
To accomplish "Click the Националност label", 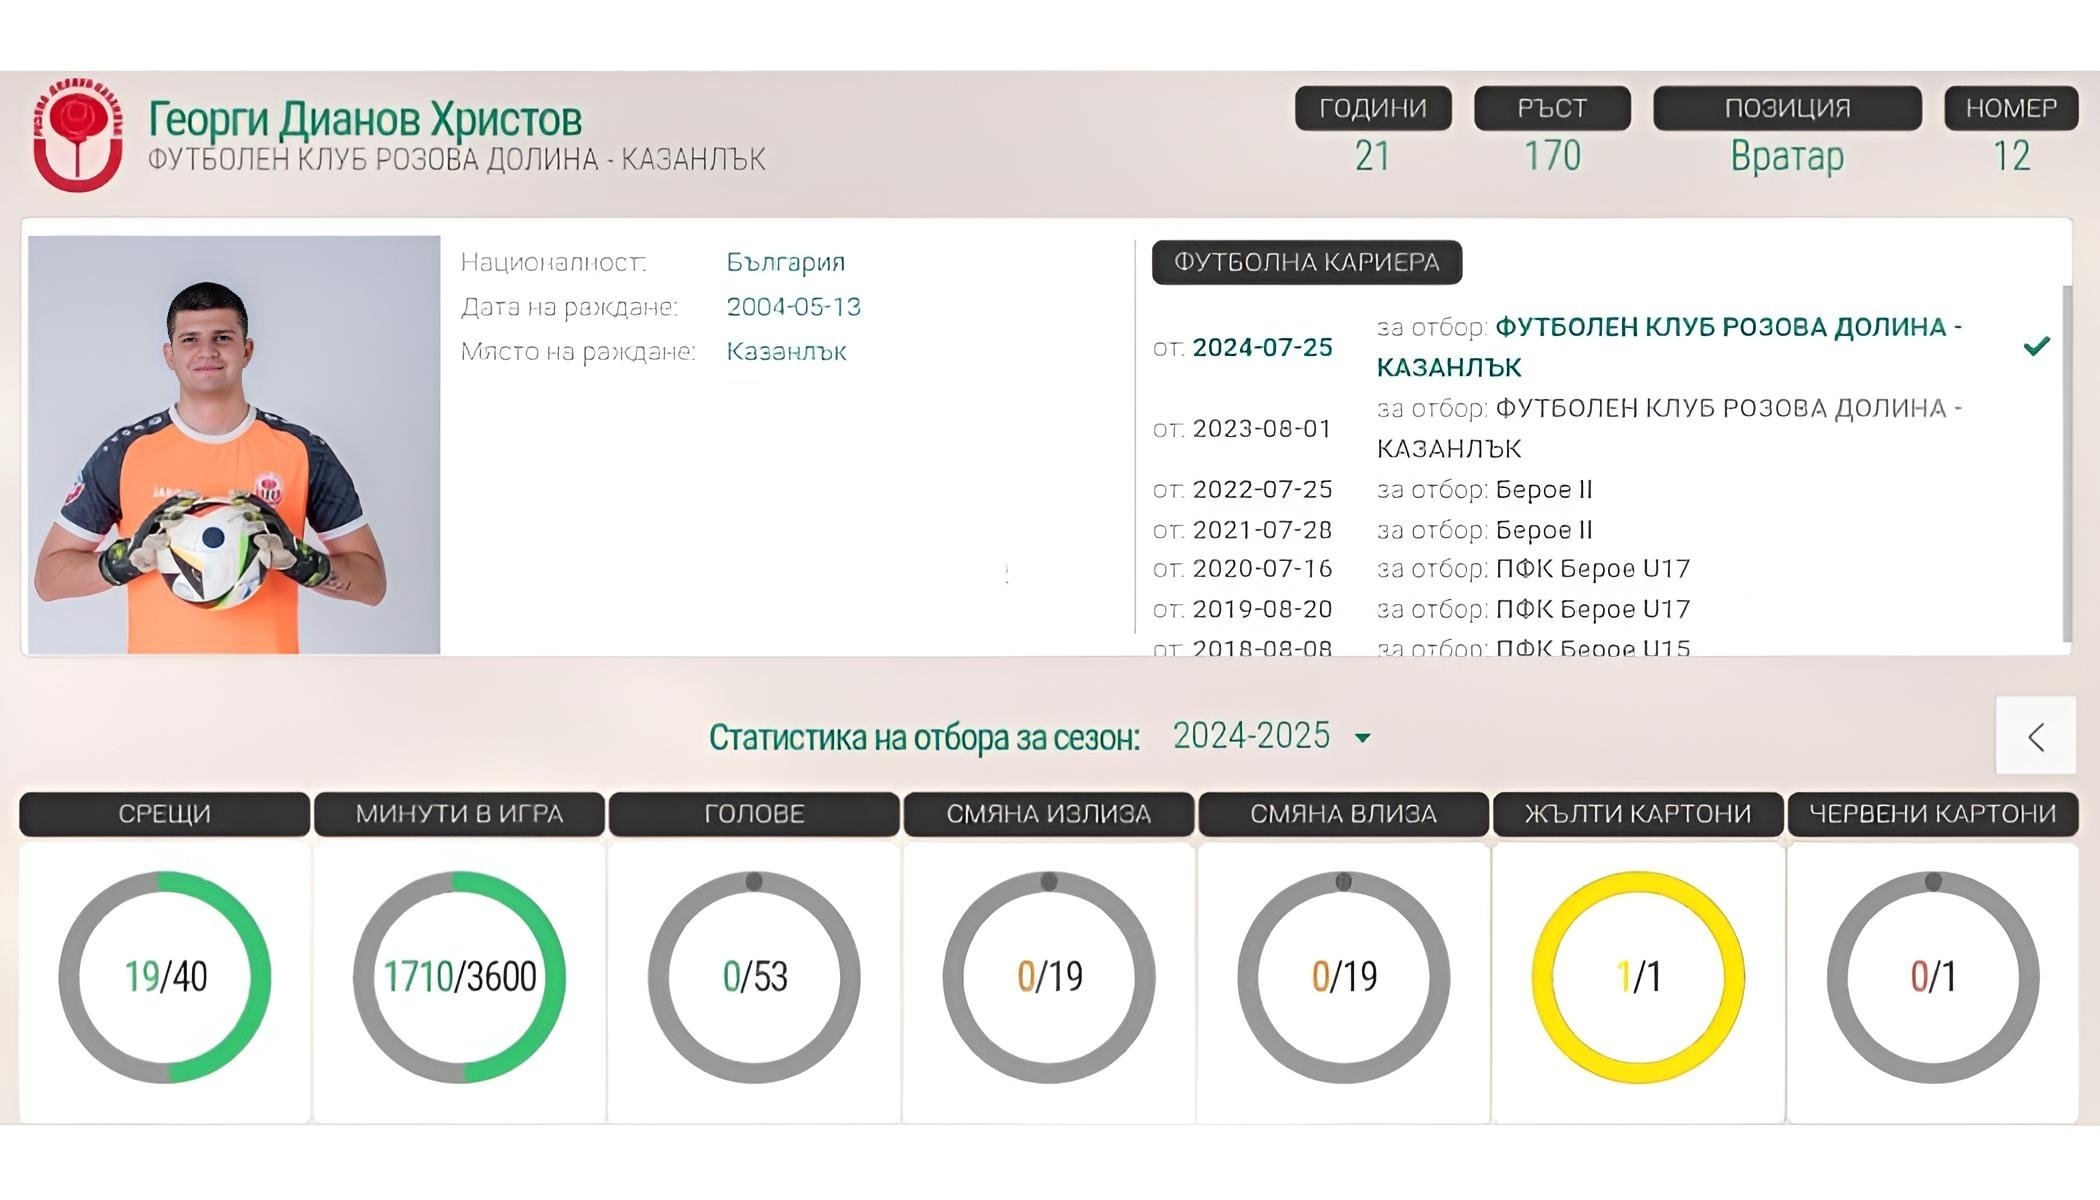I will (x=553, y=262).
